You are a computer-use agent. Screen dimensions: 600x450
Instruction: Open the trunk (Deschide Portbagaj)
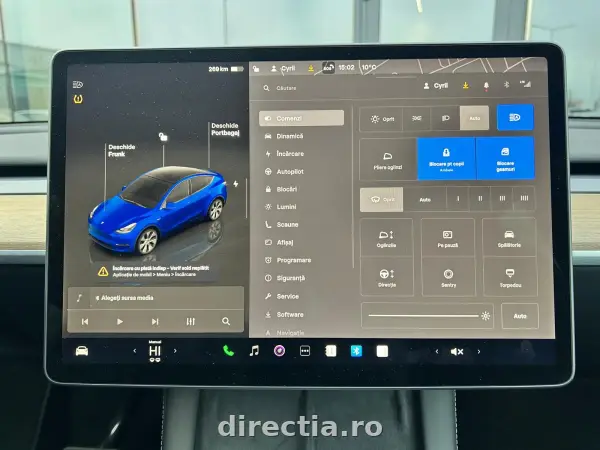pos(225,129)
